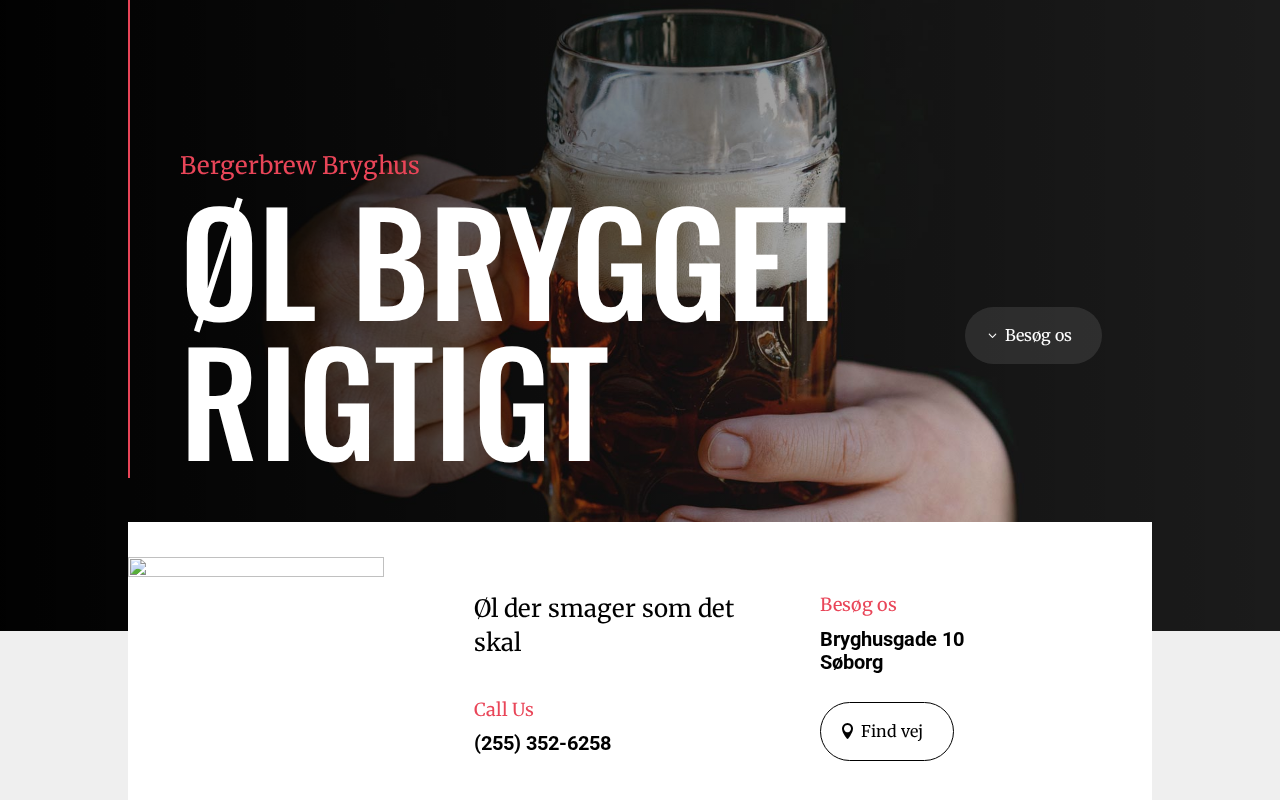Click the broken logo image placeholder
Screen dimensions: 1280x800
256,567
